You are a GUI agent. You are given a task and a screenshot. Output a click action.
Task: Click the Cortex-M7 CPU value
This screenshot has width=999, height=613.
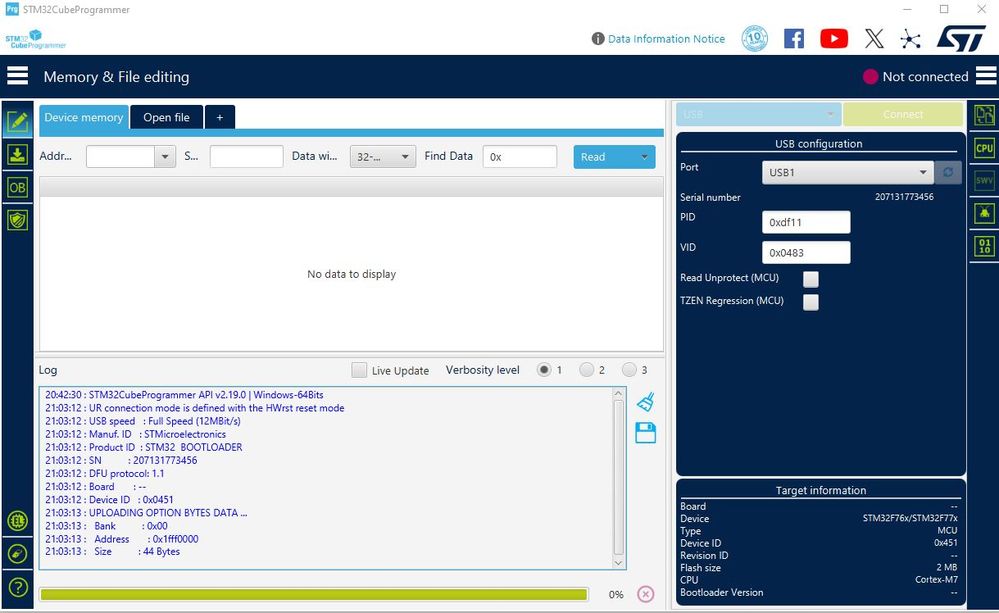click(x=936, y=580)
